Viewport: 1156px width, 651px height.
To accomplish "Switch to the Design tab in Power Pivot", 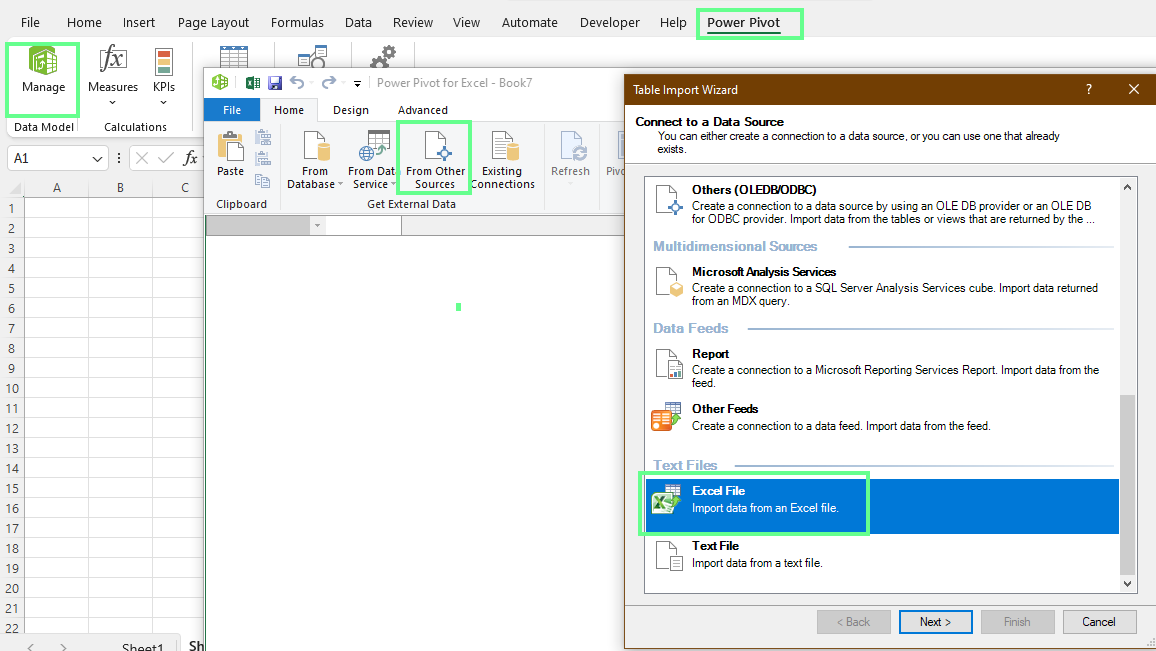I will point(352,110).
